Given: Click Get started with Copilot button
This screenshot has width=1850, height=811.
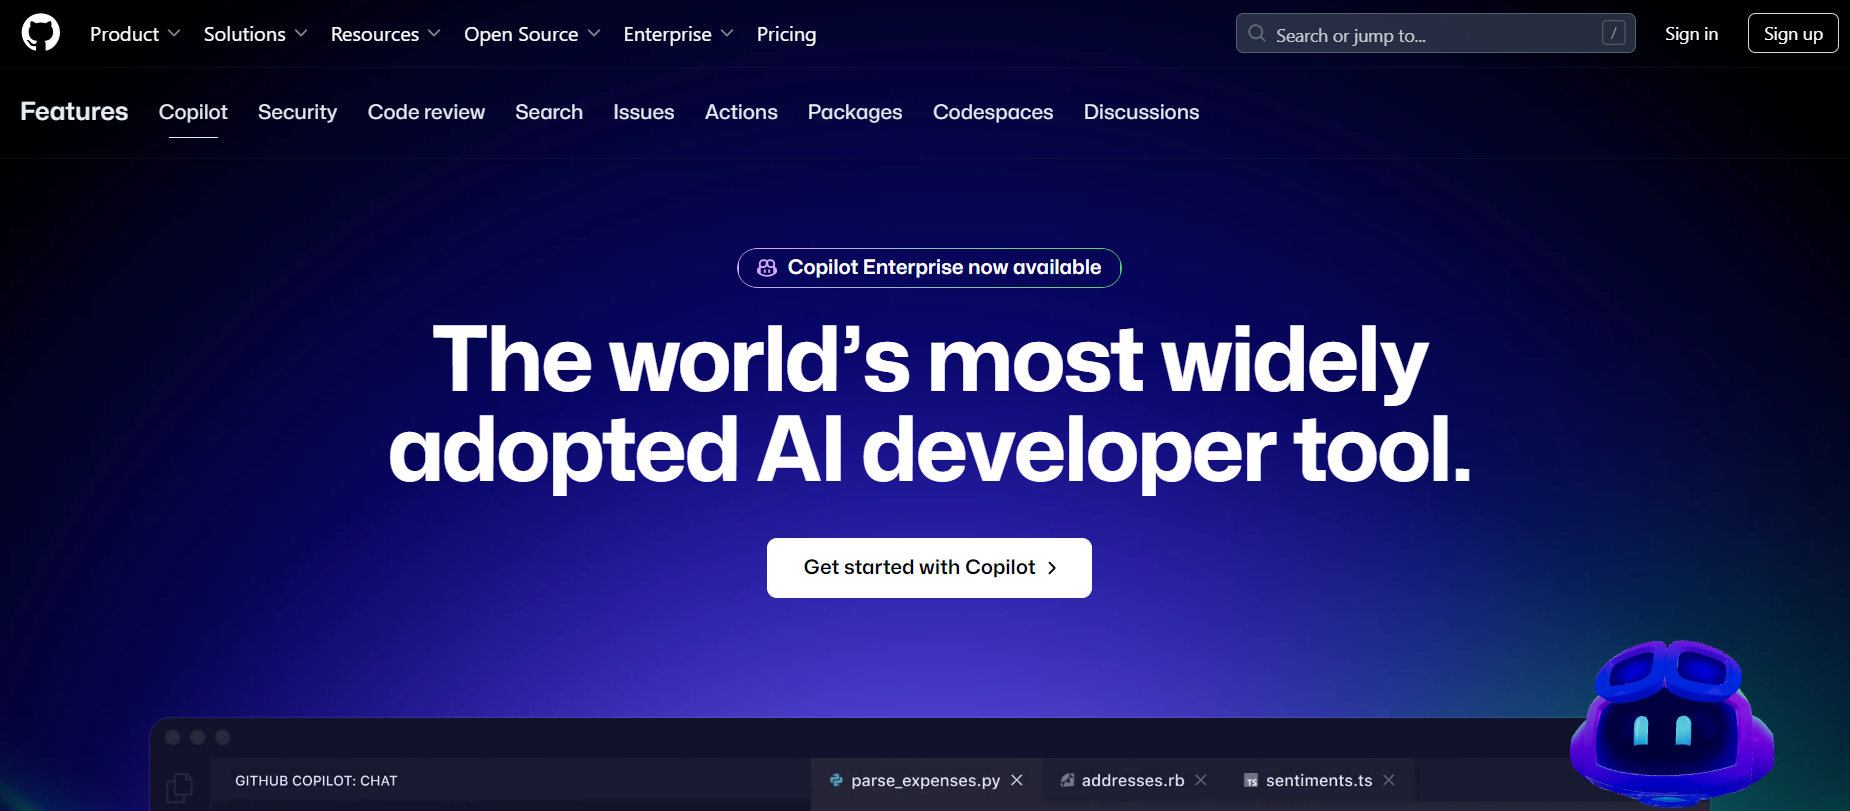Looking at the screenshot, I should [x=929, y=568].
